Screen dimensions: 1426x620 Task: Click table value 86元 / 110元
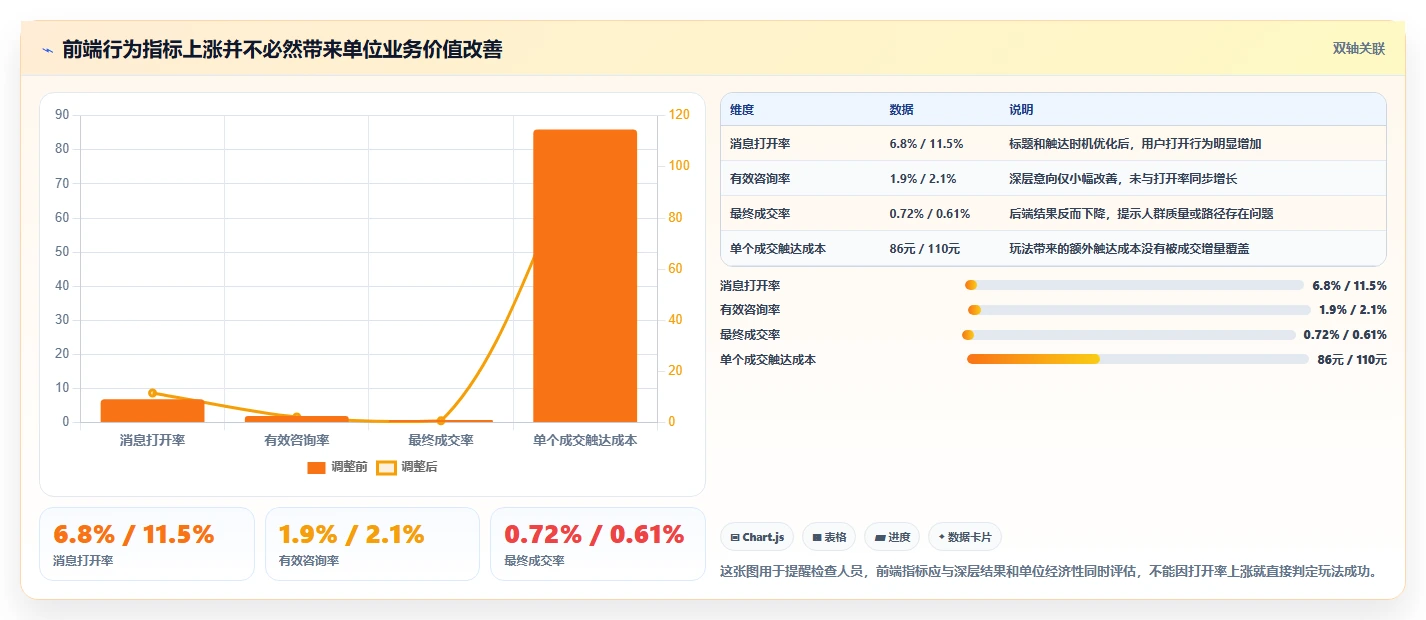click(925, 249)
